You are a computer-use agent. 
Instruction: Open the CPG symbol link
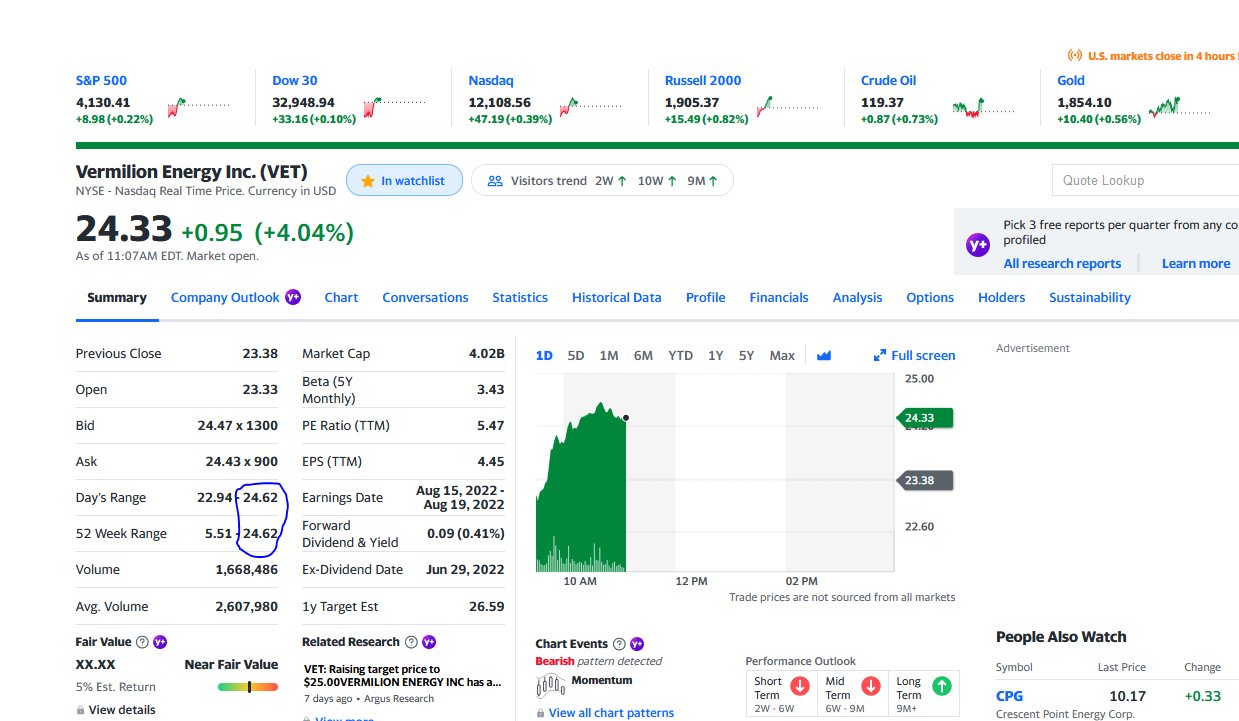[1009, 695]
